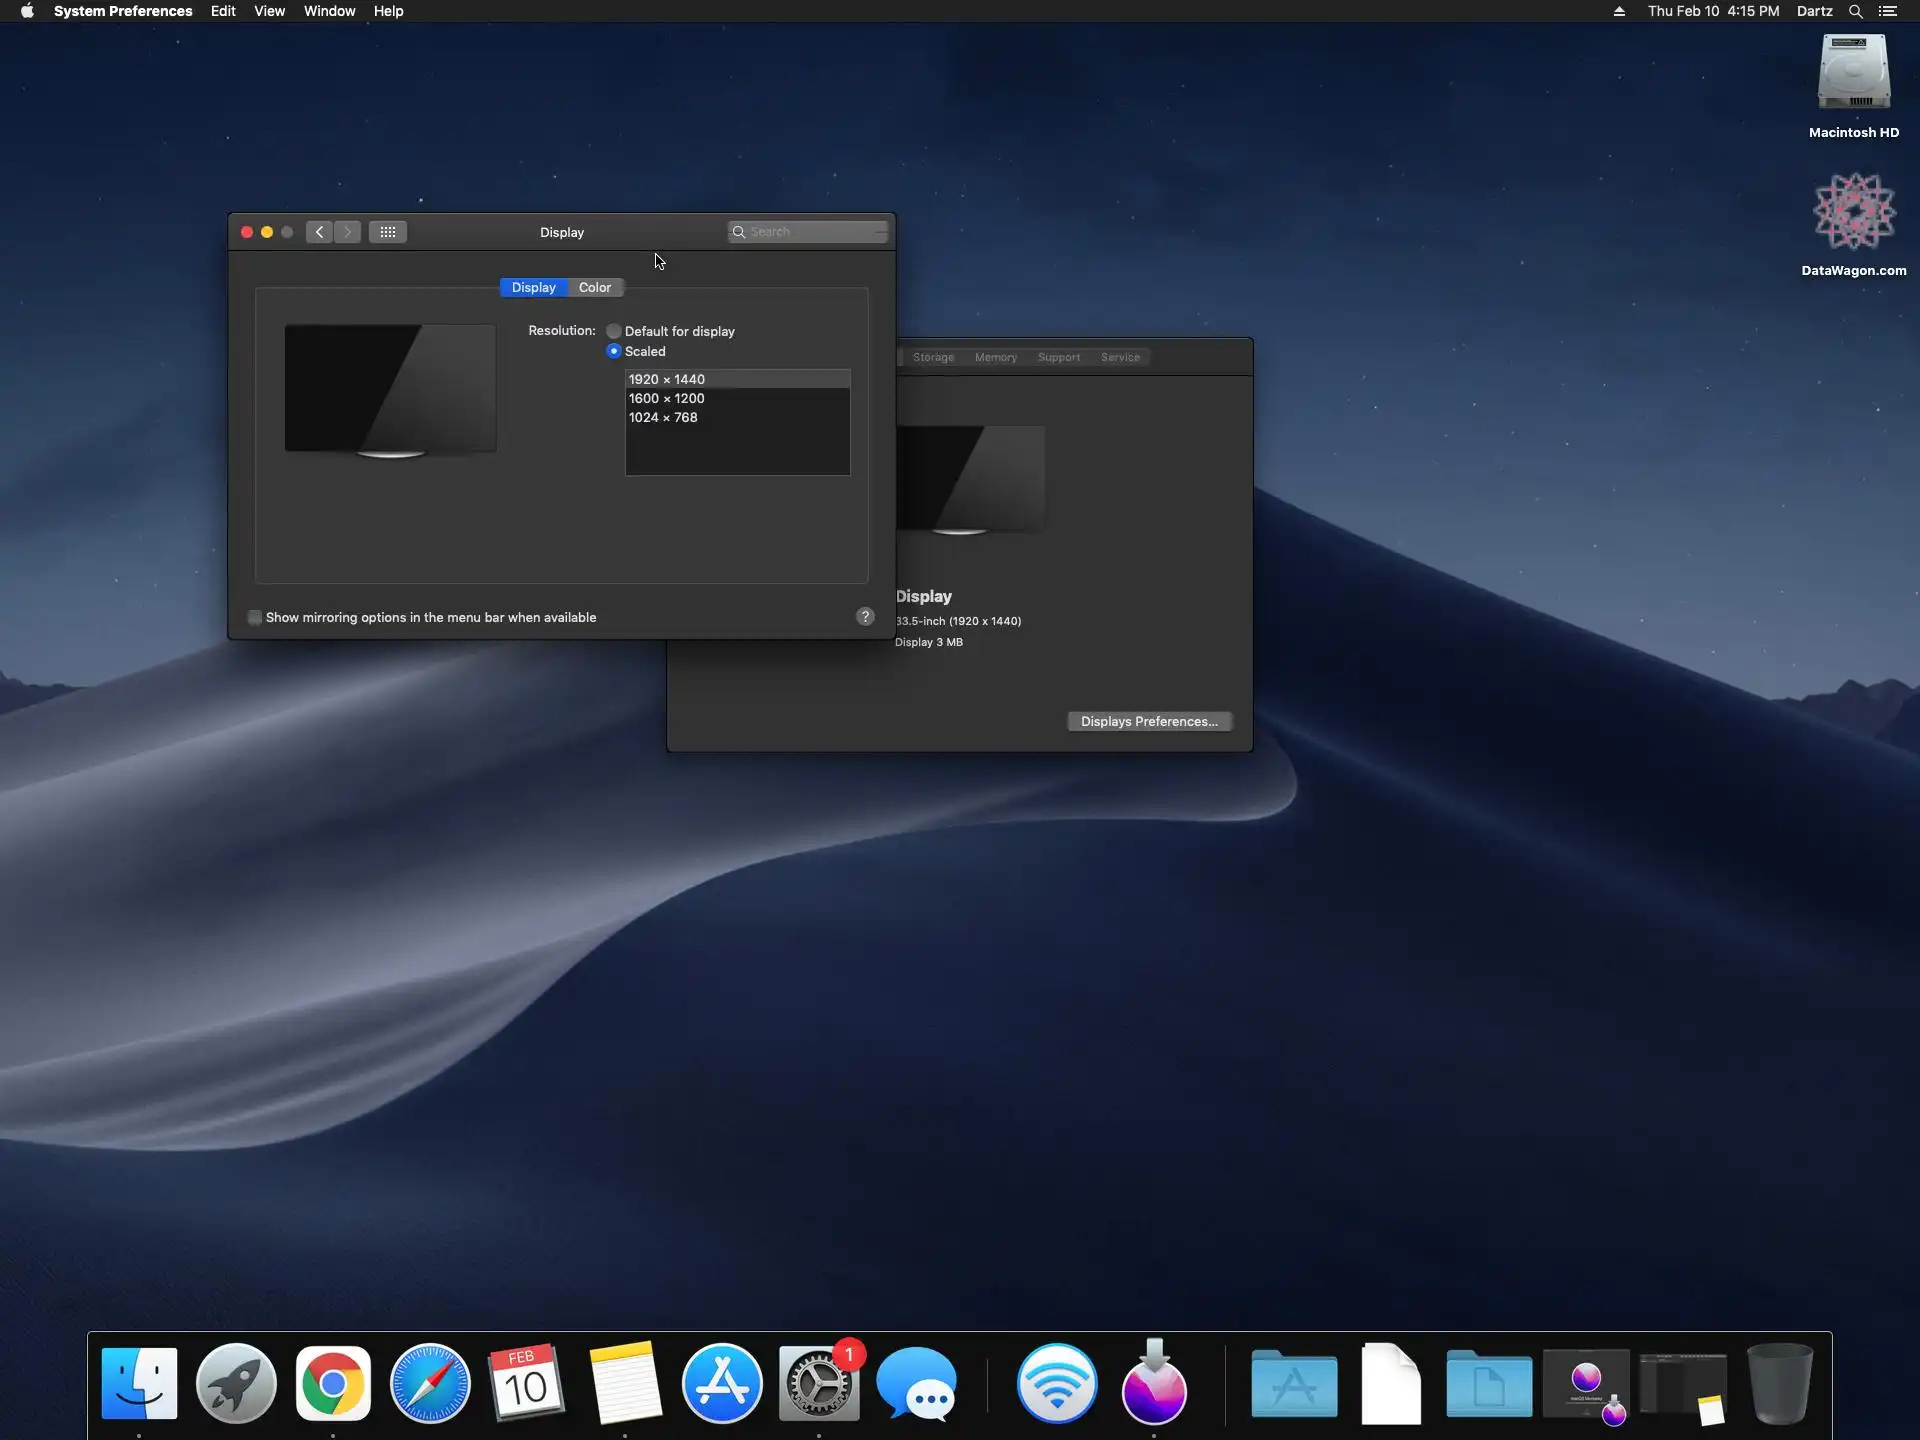The width and height of the screenshot is (1920, 1440).
Task: Switch to the Color tab
Action: [594, 287]
